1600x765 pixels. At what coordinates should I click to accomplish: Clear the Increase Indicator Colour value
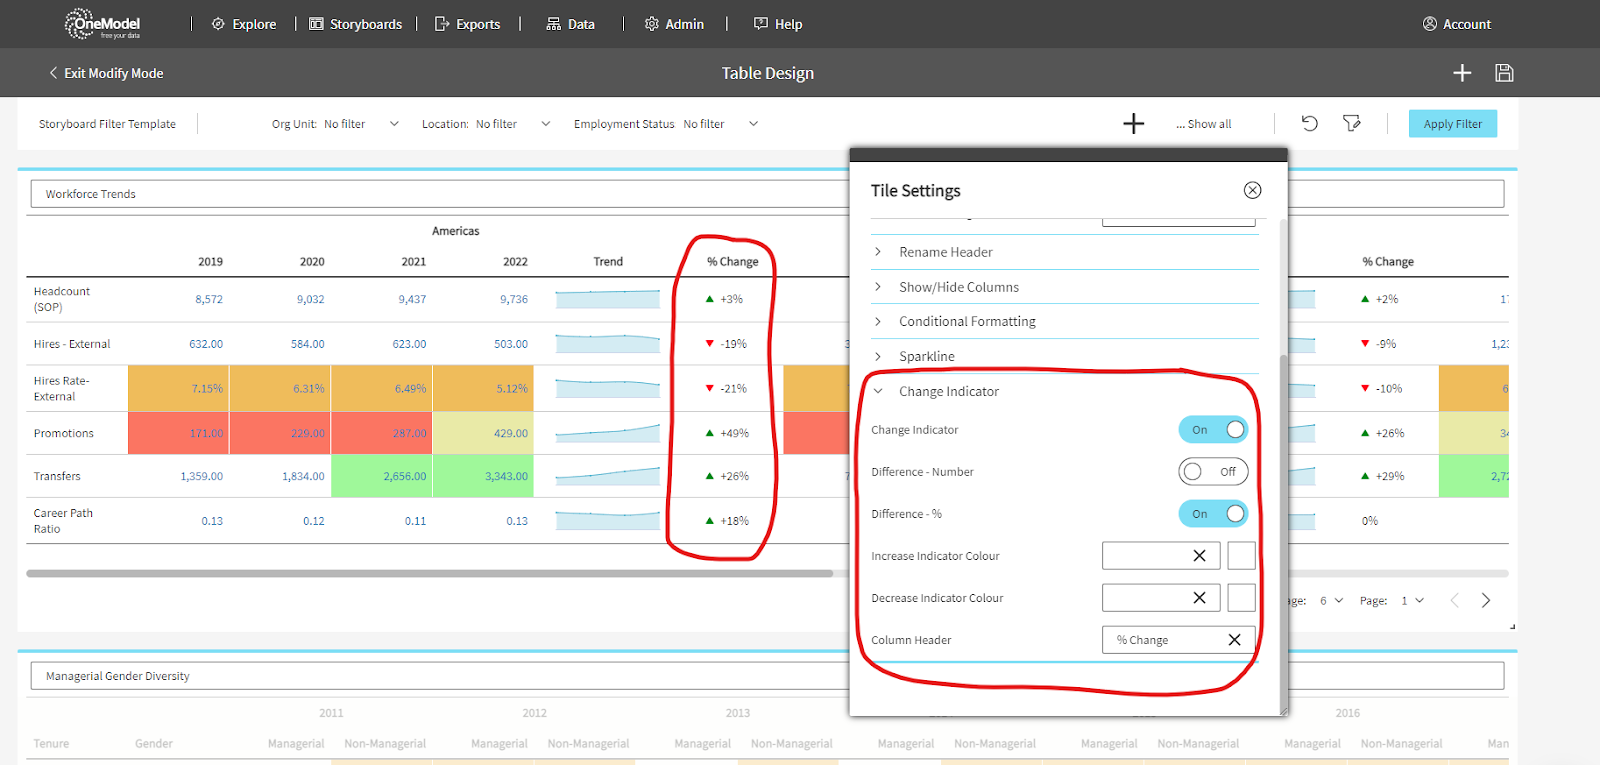coord(1199,556)
